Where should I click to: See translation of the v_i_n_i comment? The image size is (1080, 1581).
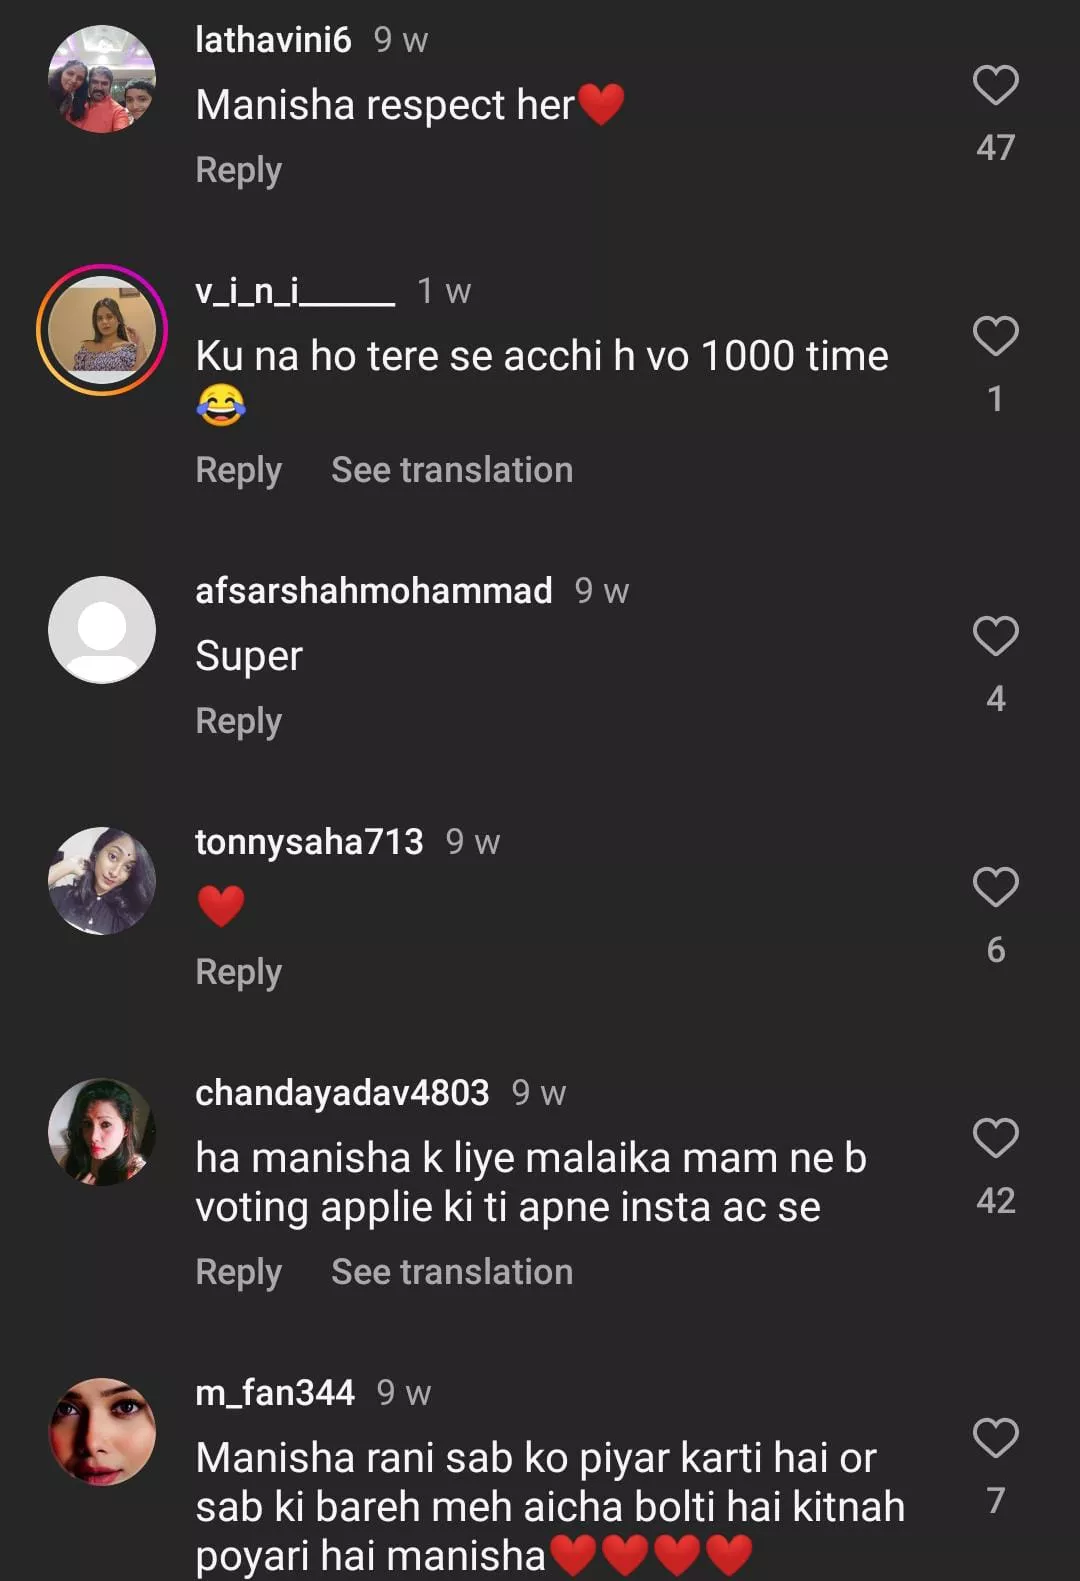(452, 470)
